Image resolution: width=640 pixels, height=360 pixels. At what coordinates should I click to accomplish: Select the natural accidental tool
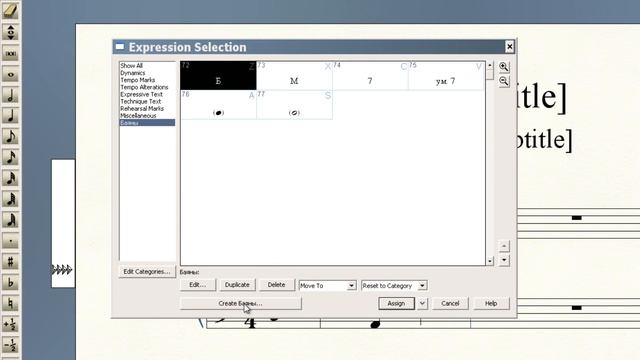[11, 303]
